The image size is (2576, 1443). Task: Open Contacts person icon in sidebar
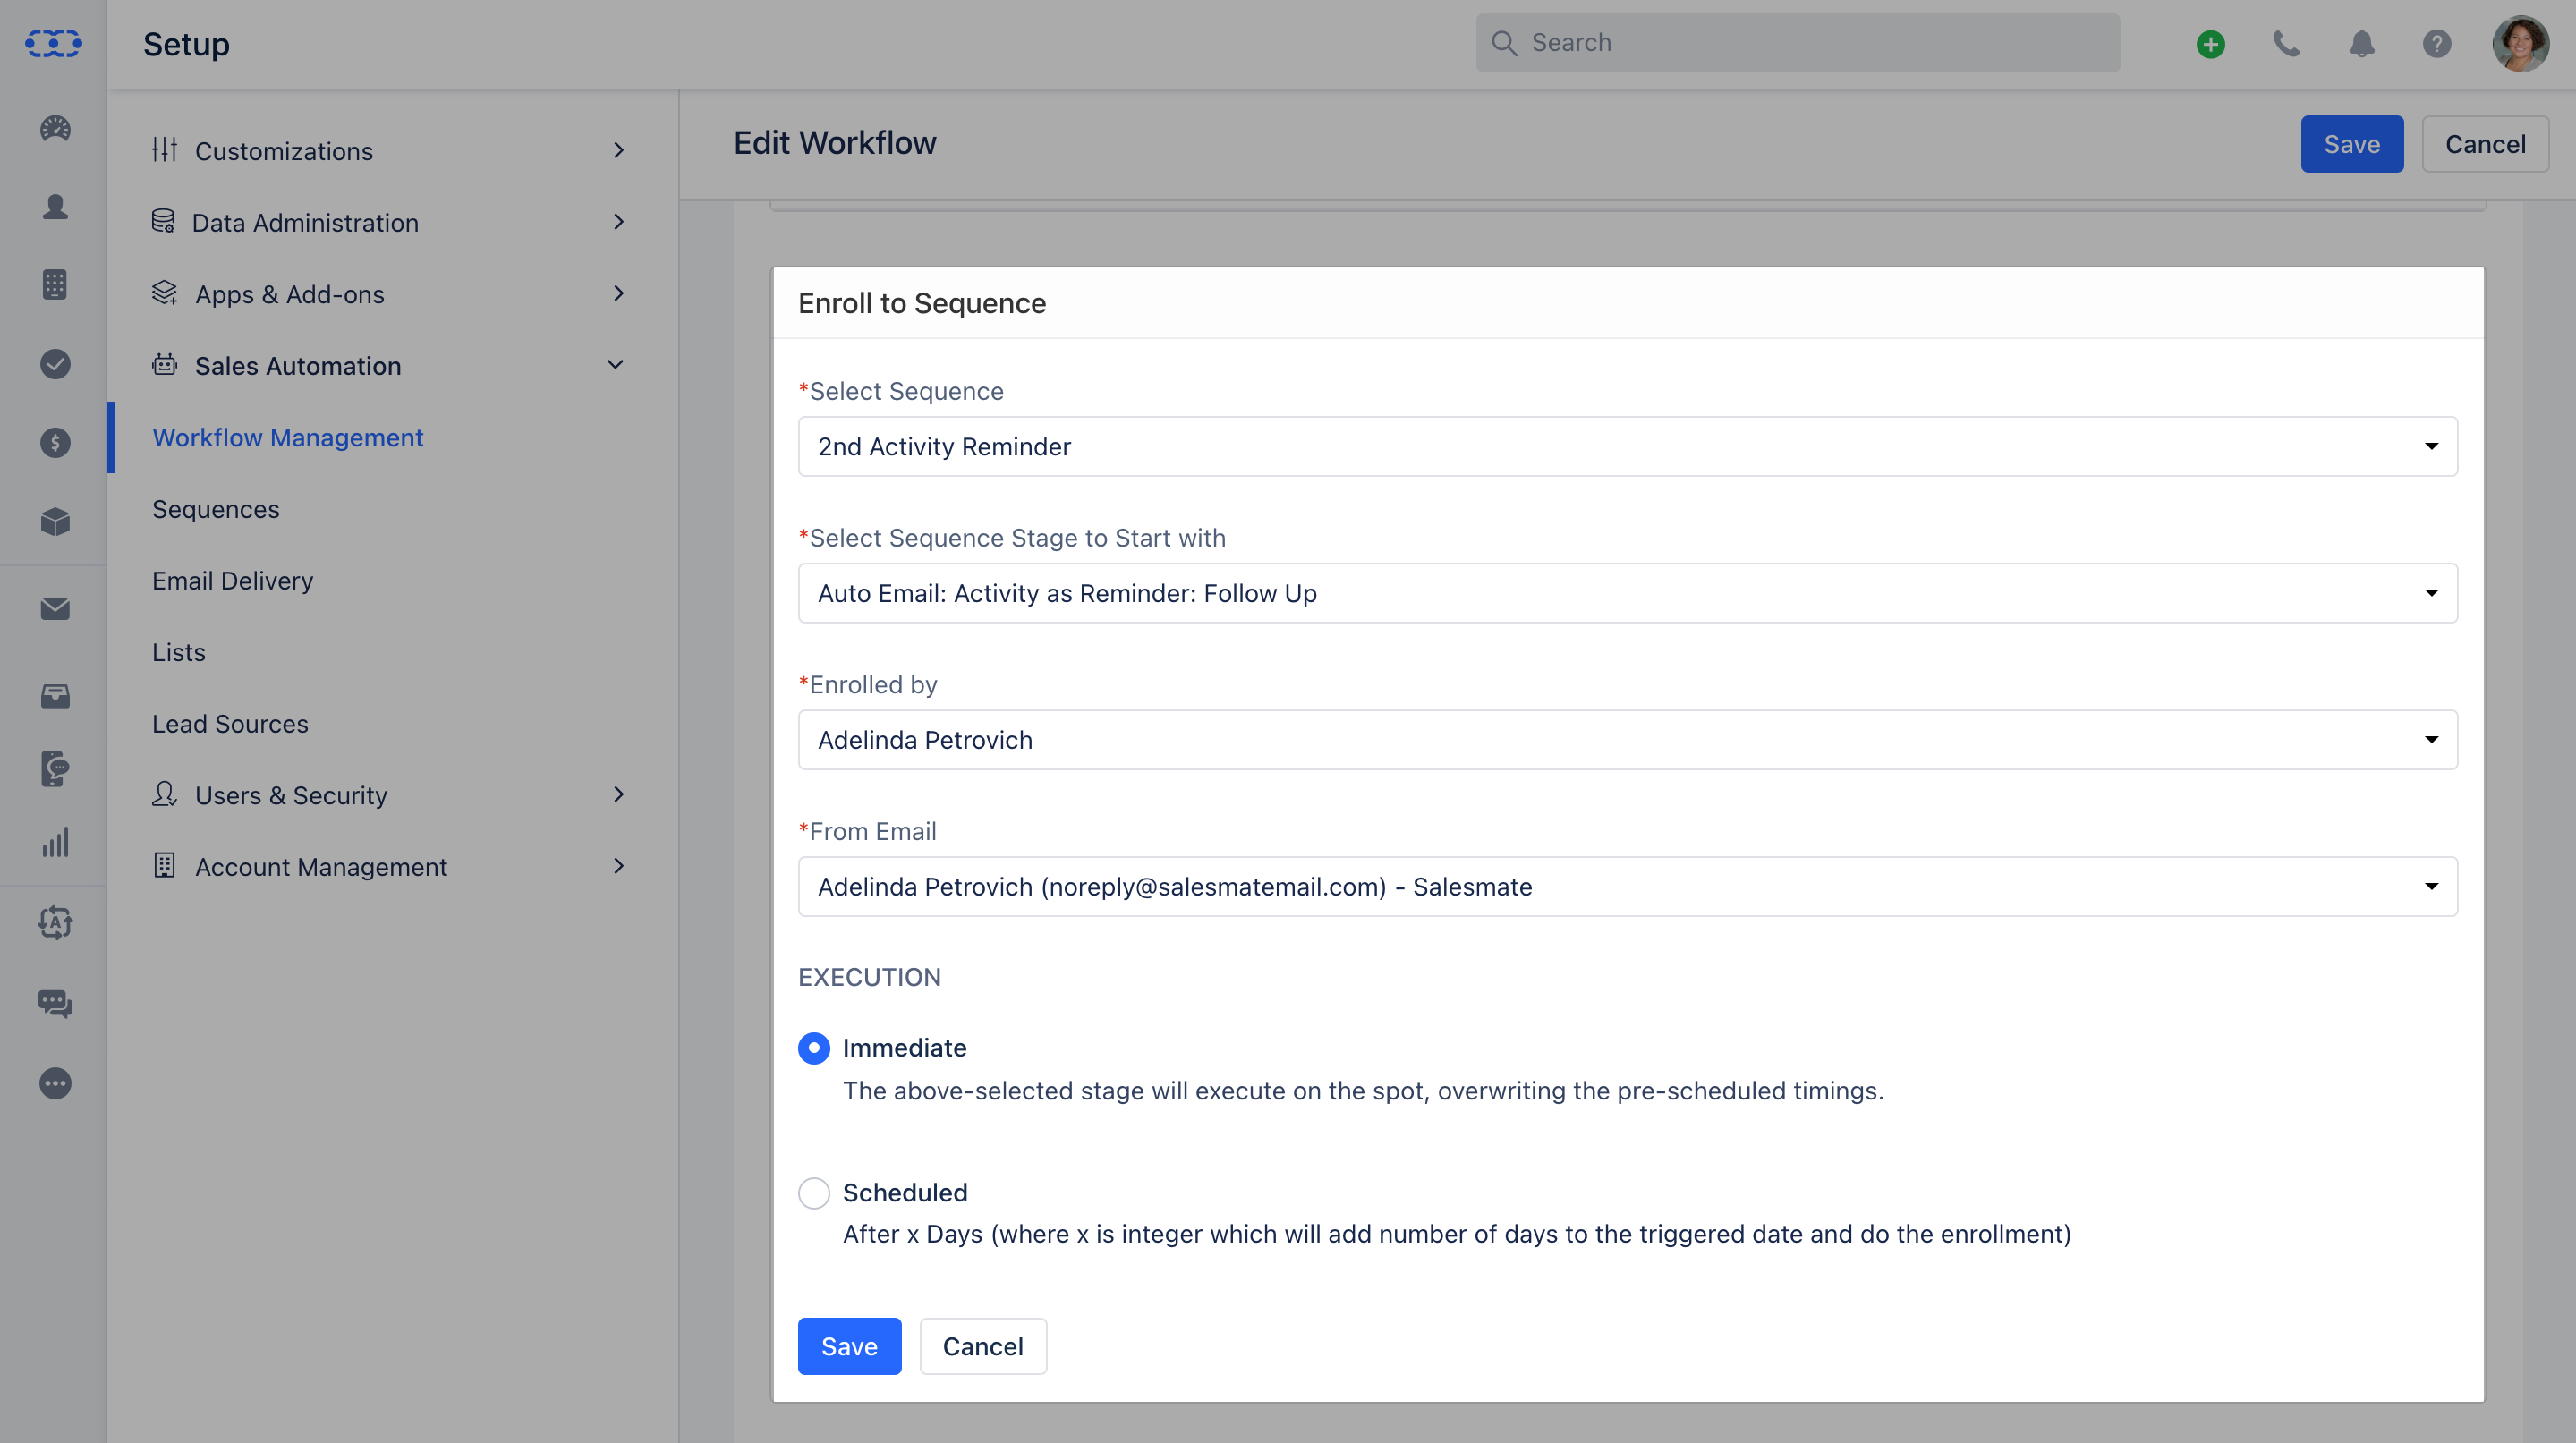pyautogui.click(x=55, y=206)
